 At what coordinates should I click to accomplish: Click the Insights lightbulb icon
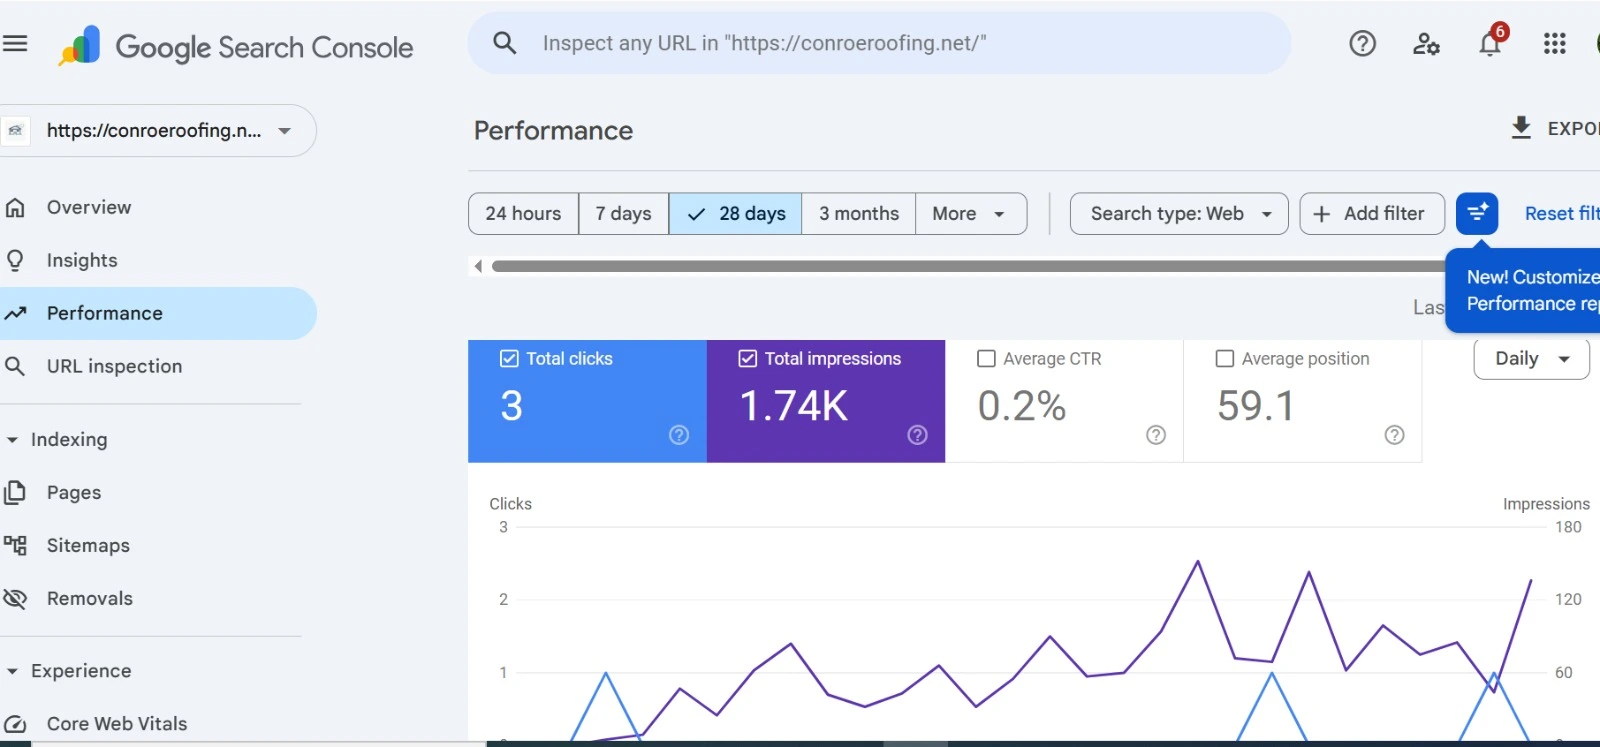pos(15,260)
